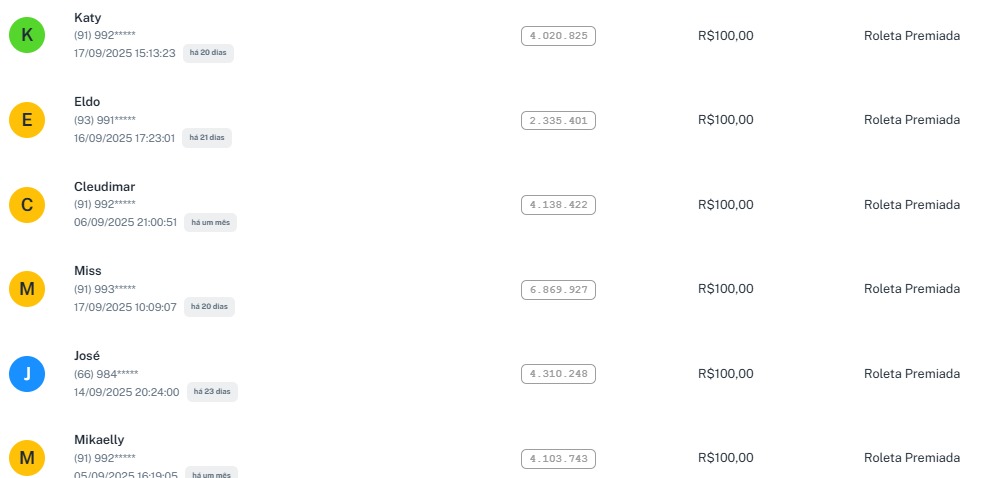982x478 pixels.
Task: Click the 'há 23 dias' badge for José
Action: pos(212,392)
